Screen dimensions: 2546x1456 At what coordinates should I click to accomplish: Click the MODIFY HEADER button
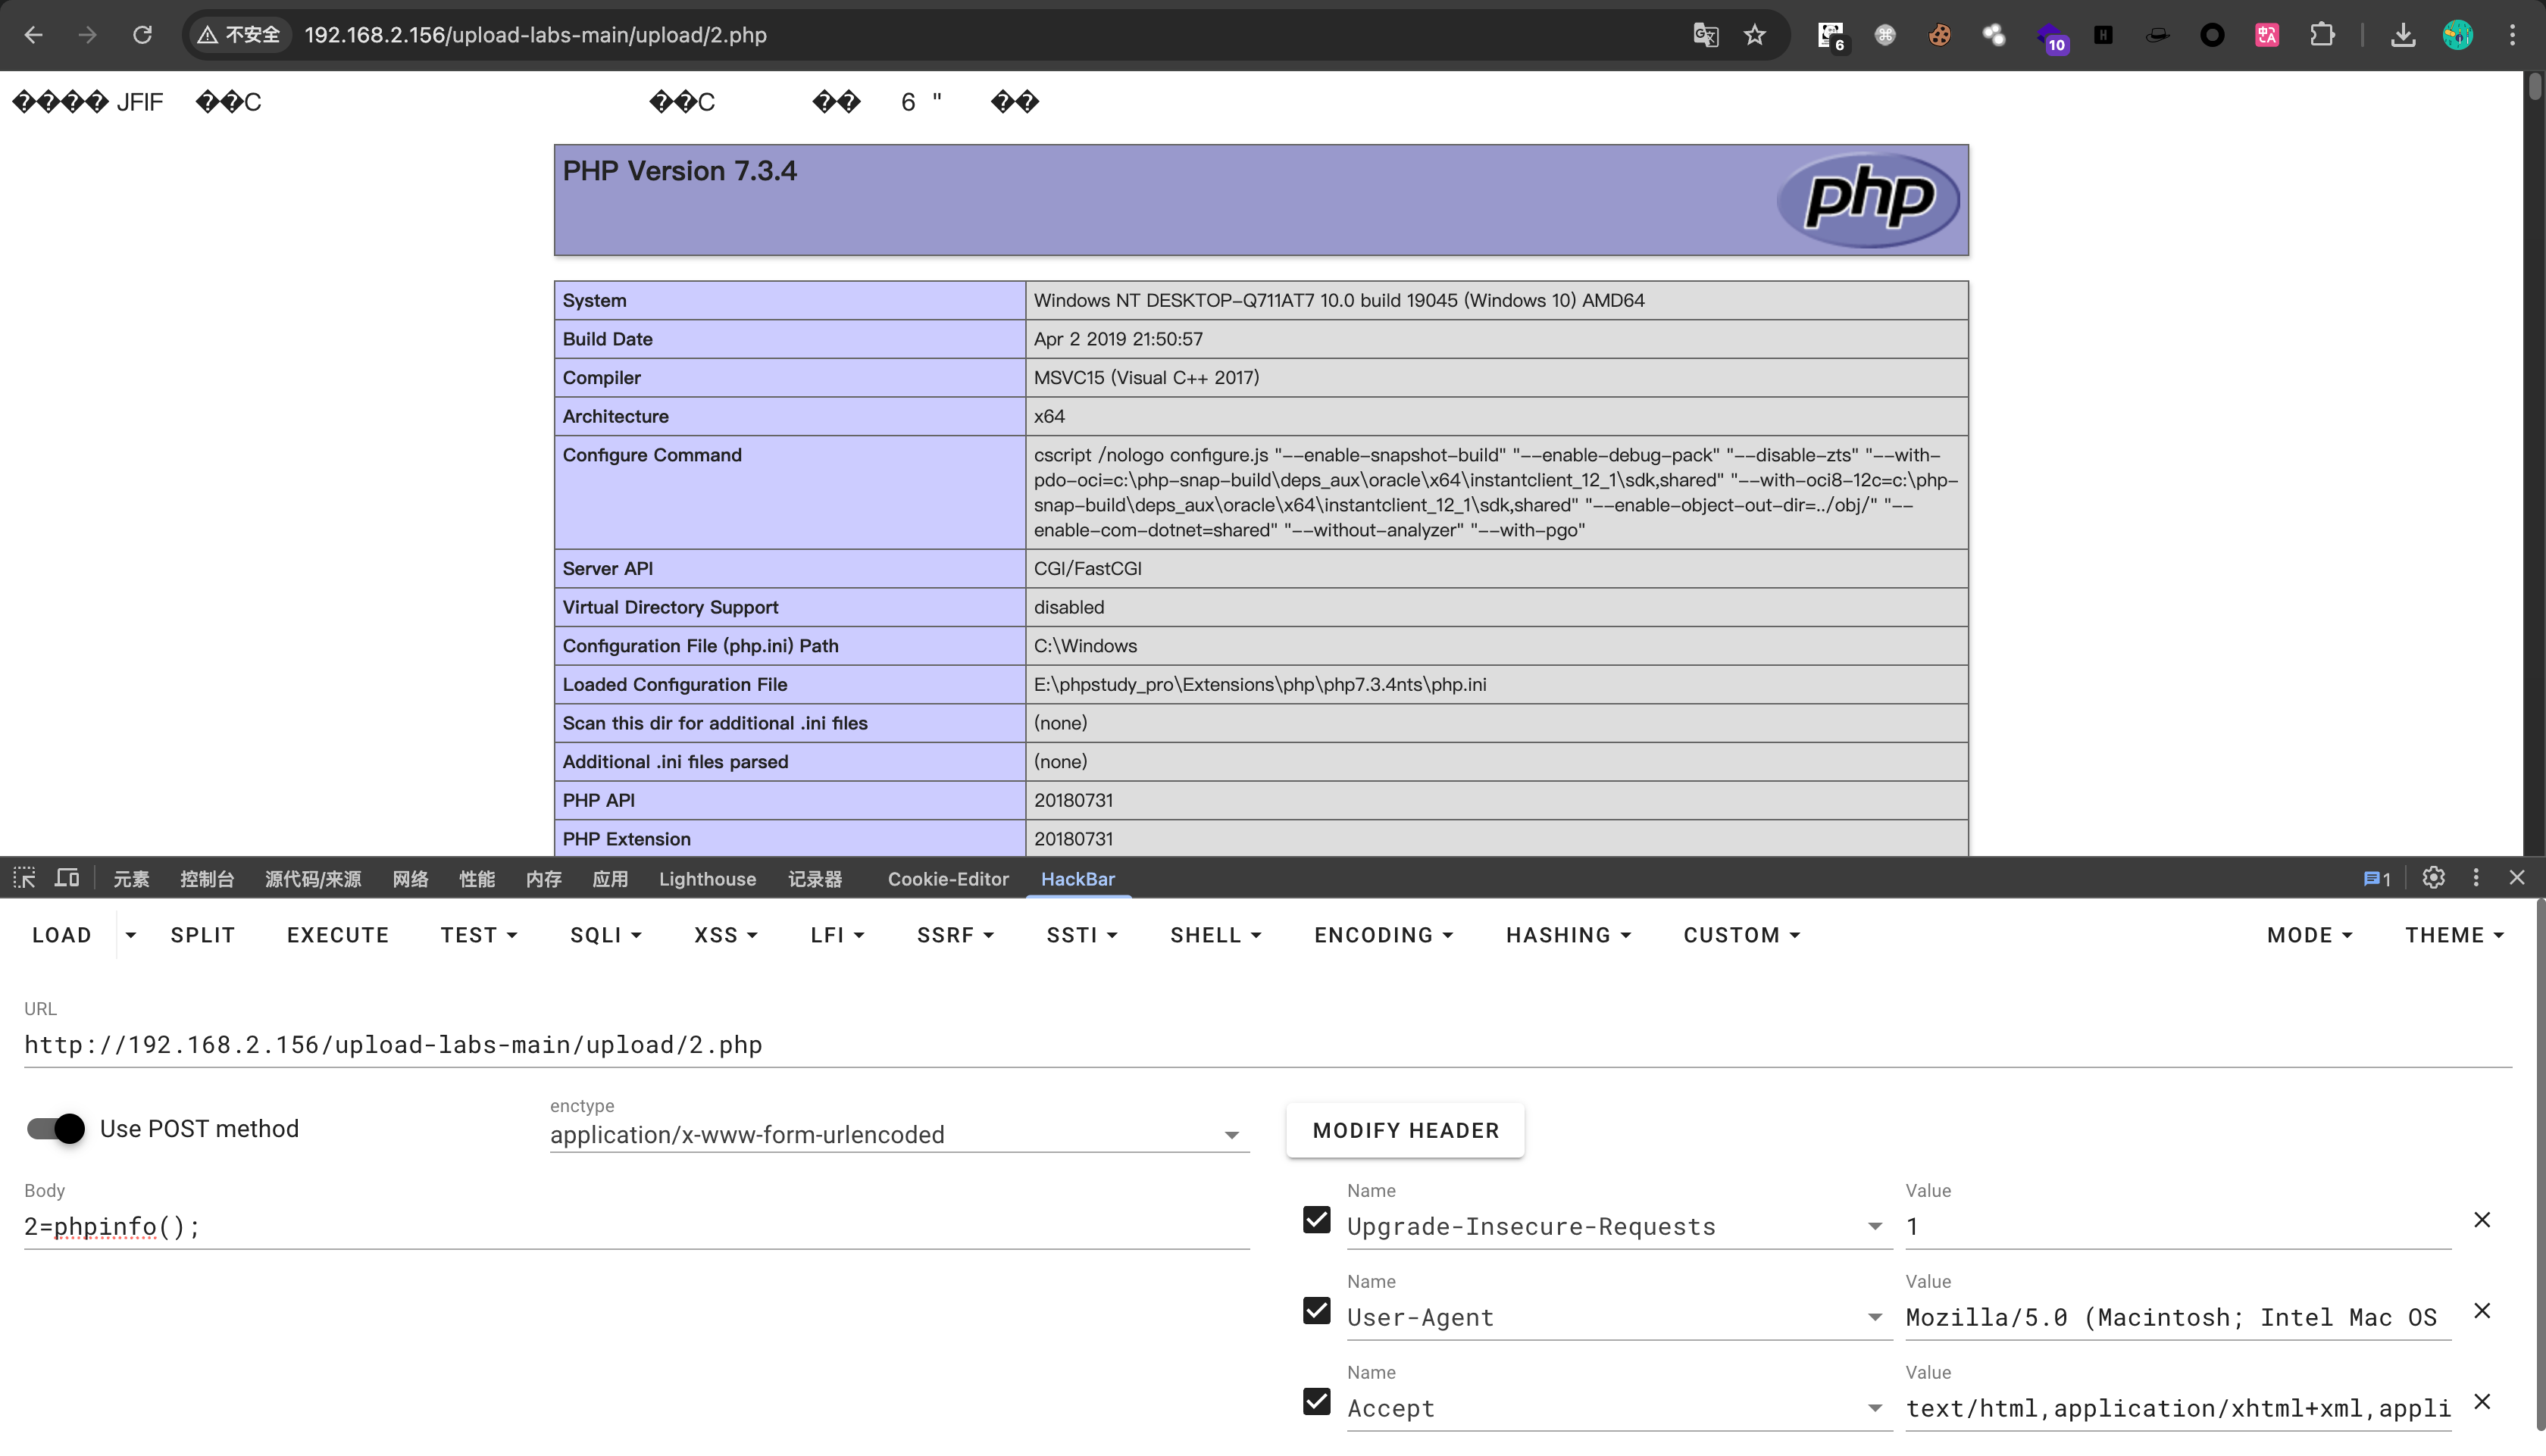(1405, 1130)
